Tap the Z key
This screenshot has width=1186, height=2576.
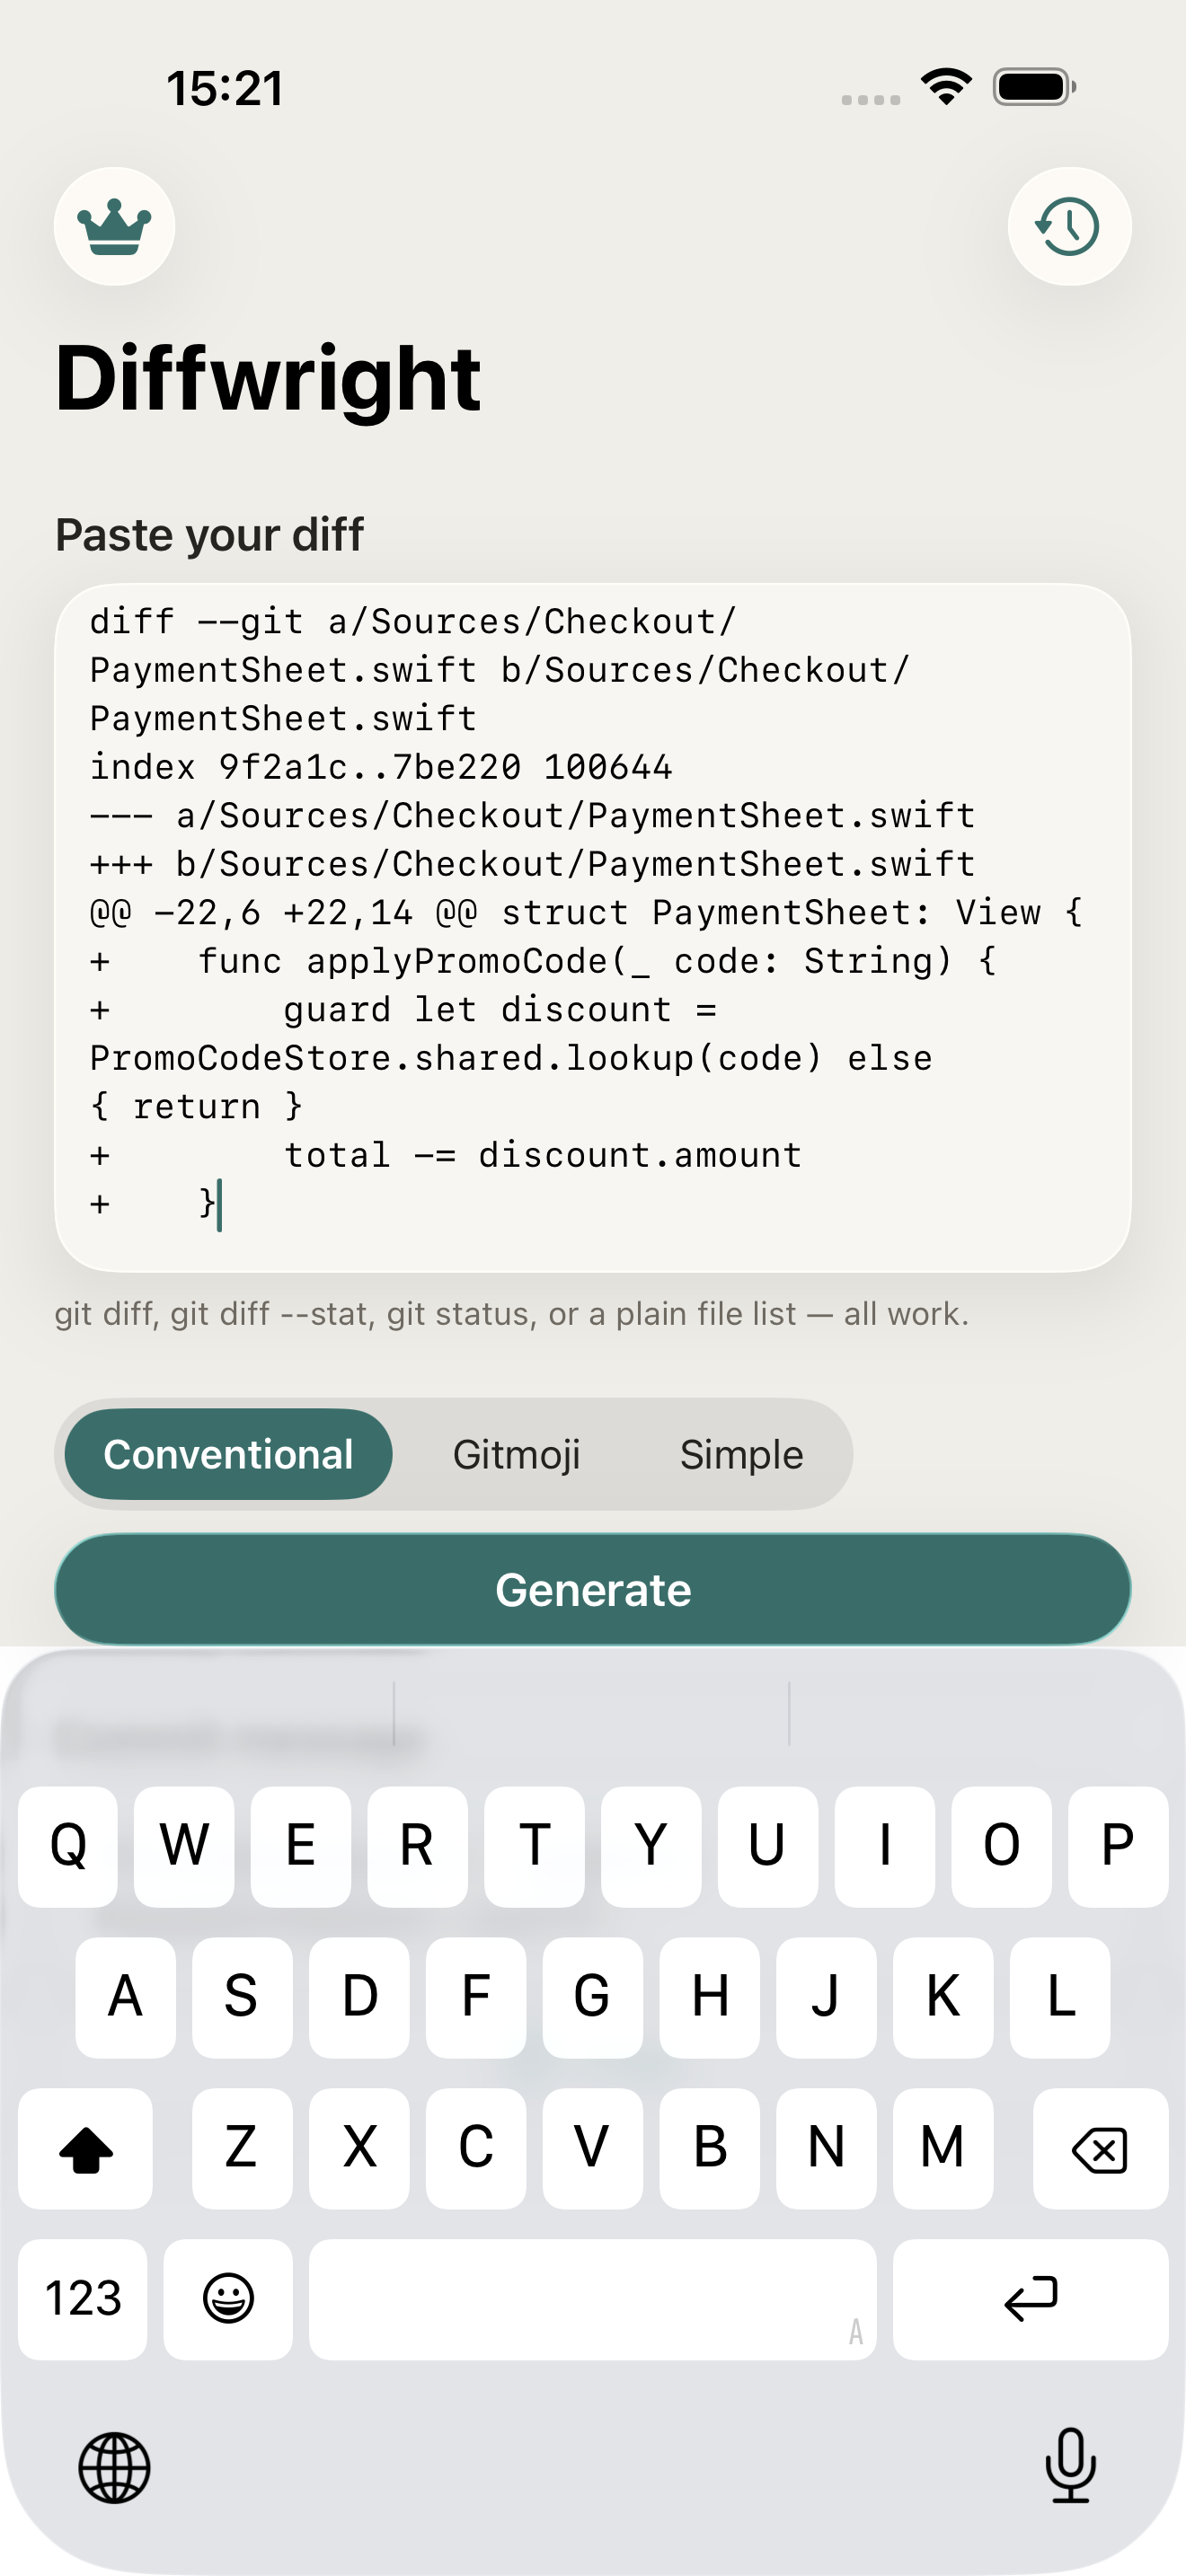point(242,2148)
